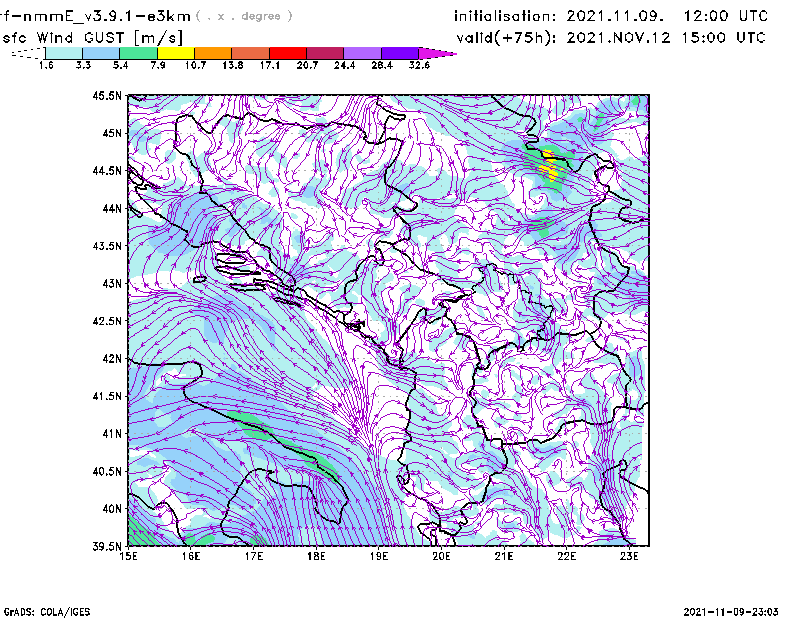Image resolution: width=800 pixels, height=618 pixels.
Task: Click the 39.5N latitude label
Action: [107, 547]
